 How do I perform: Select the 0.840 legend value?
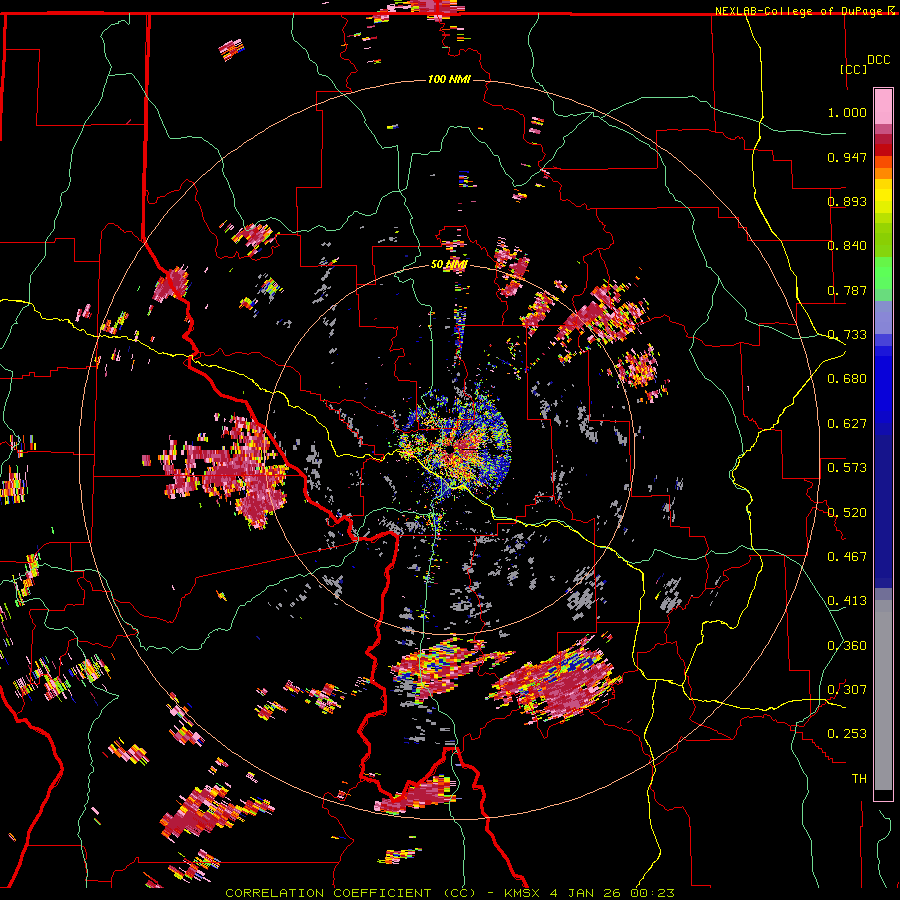(847, 246)
